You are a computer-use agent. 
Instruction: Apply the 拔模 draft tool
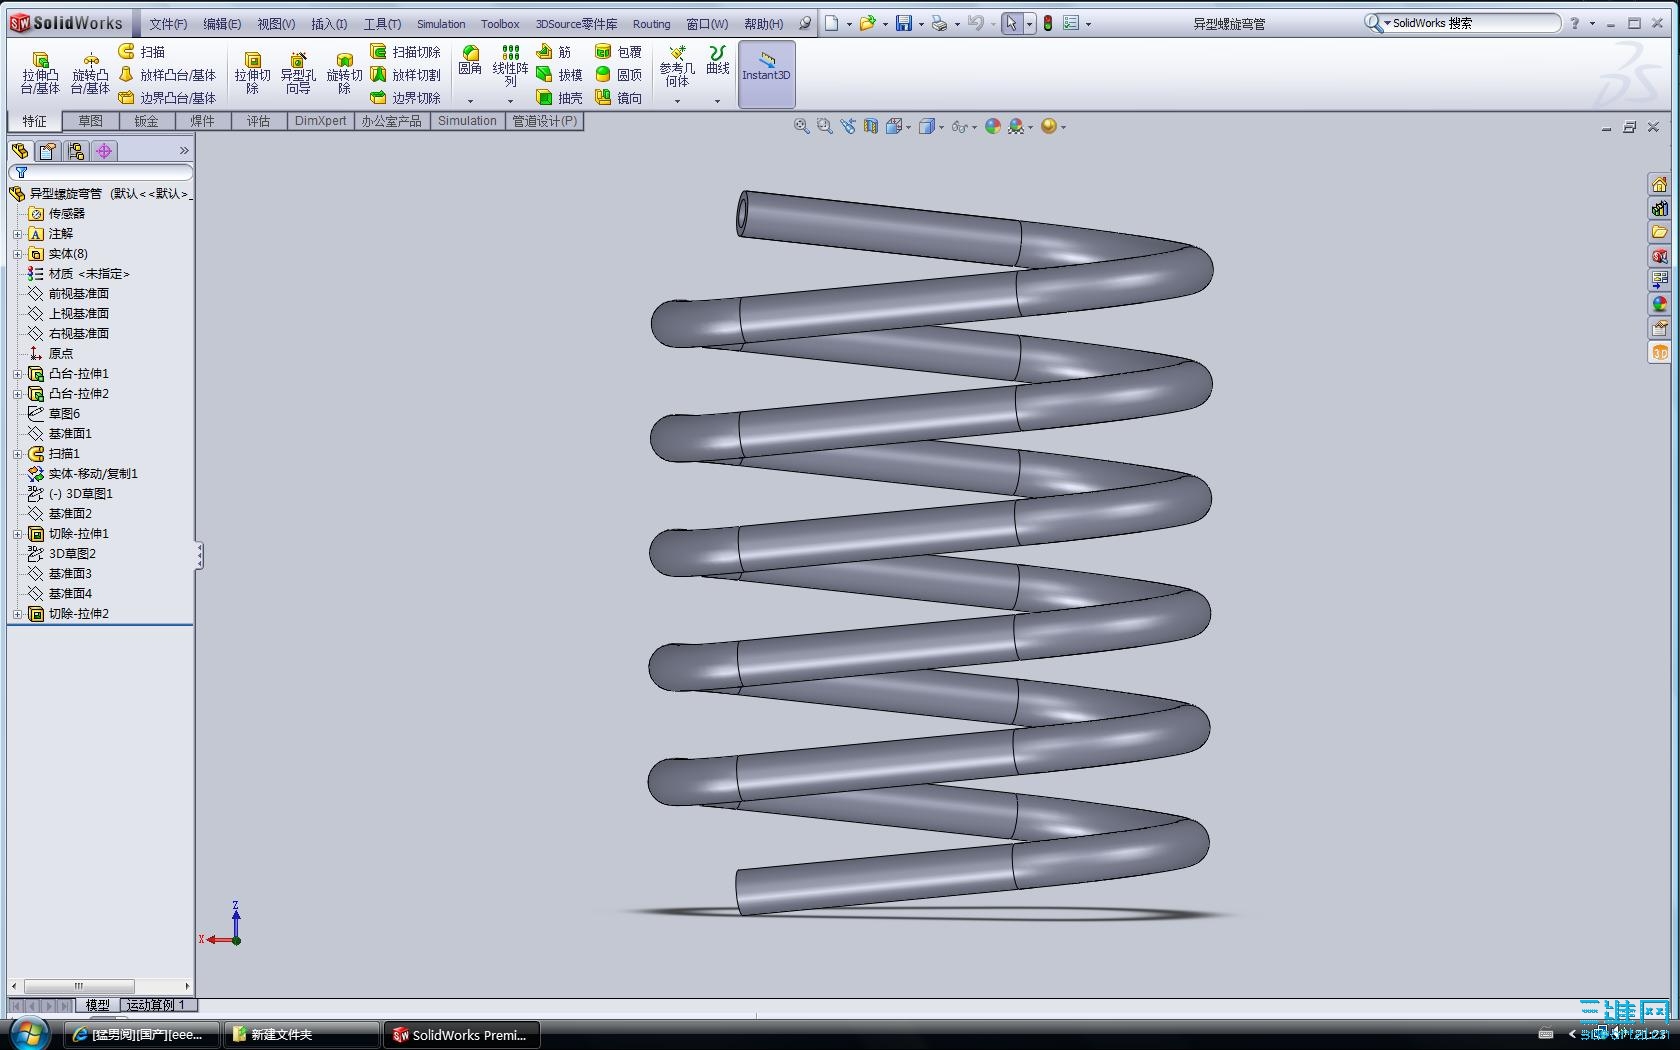pyautogui.click(x=559, y=74)
